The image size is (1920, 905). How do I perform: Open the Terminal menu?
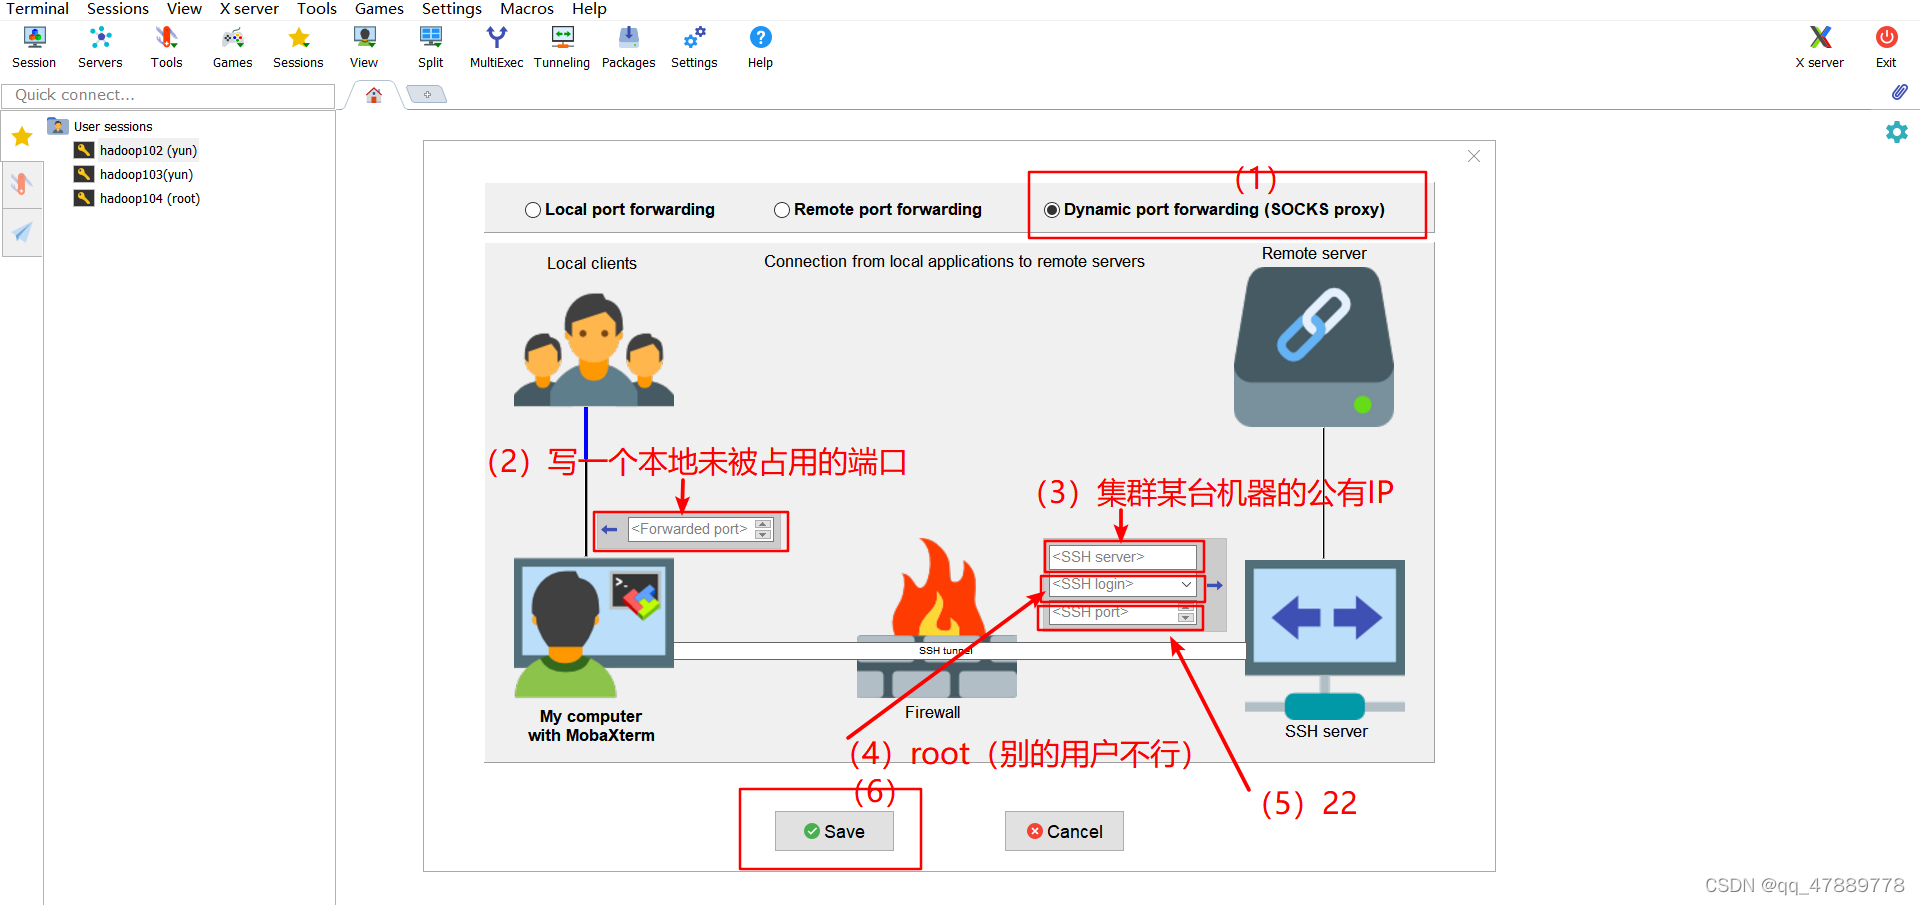coord(37,9)
